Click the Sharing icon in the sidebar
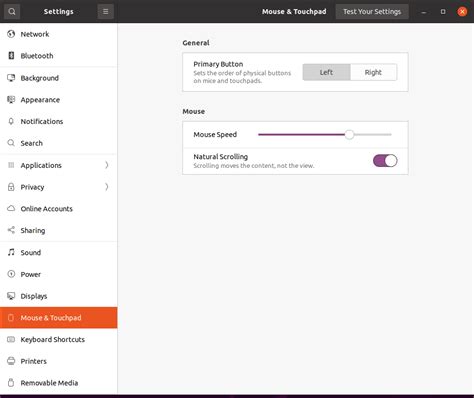This screenshot has height=398, width=474. click(x=11, y=230)
